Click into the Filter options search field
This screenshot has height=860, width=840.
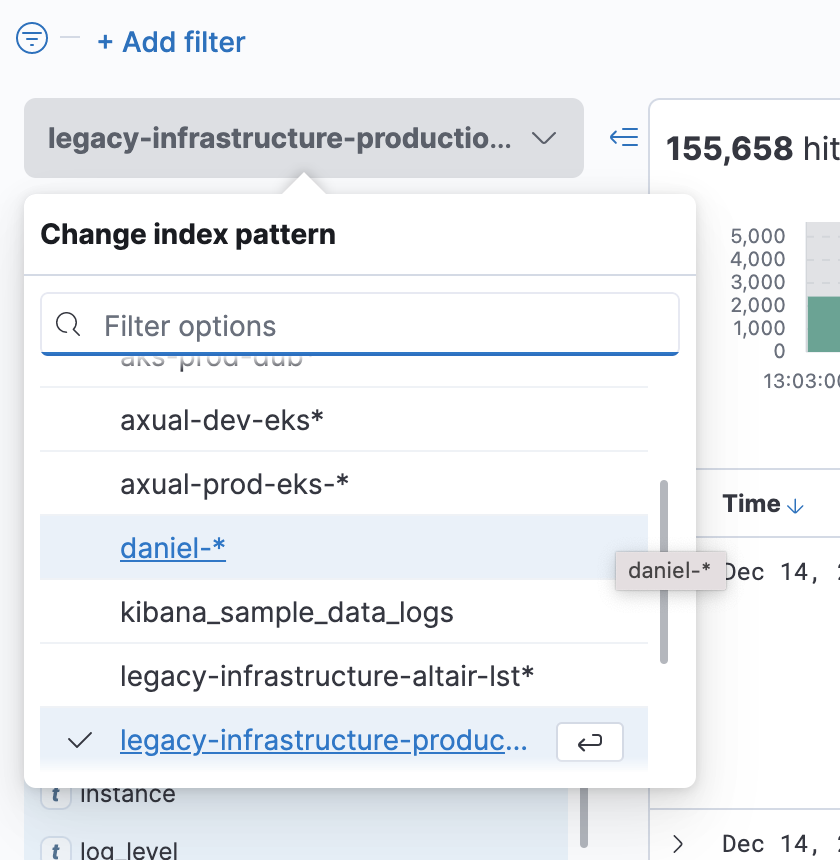click(380, 325)
